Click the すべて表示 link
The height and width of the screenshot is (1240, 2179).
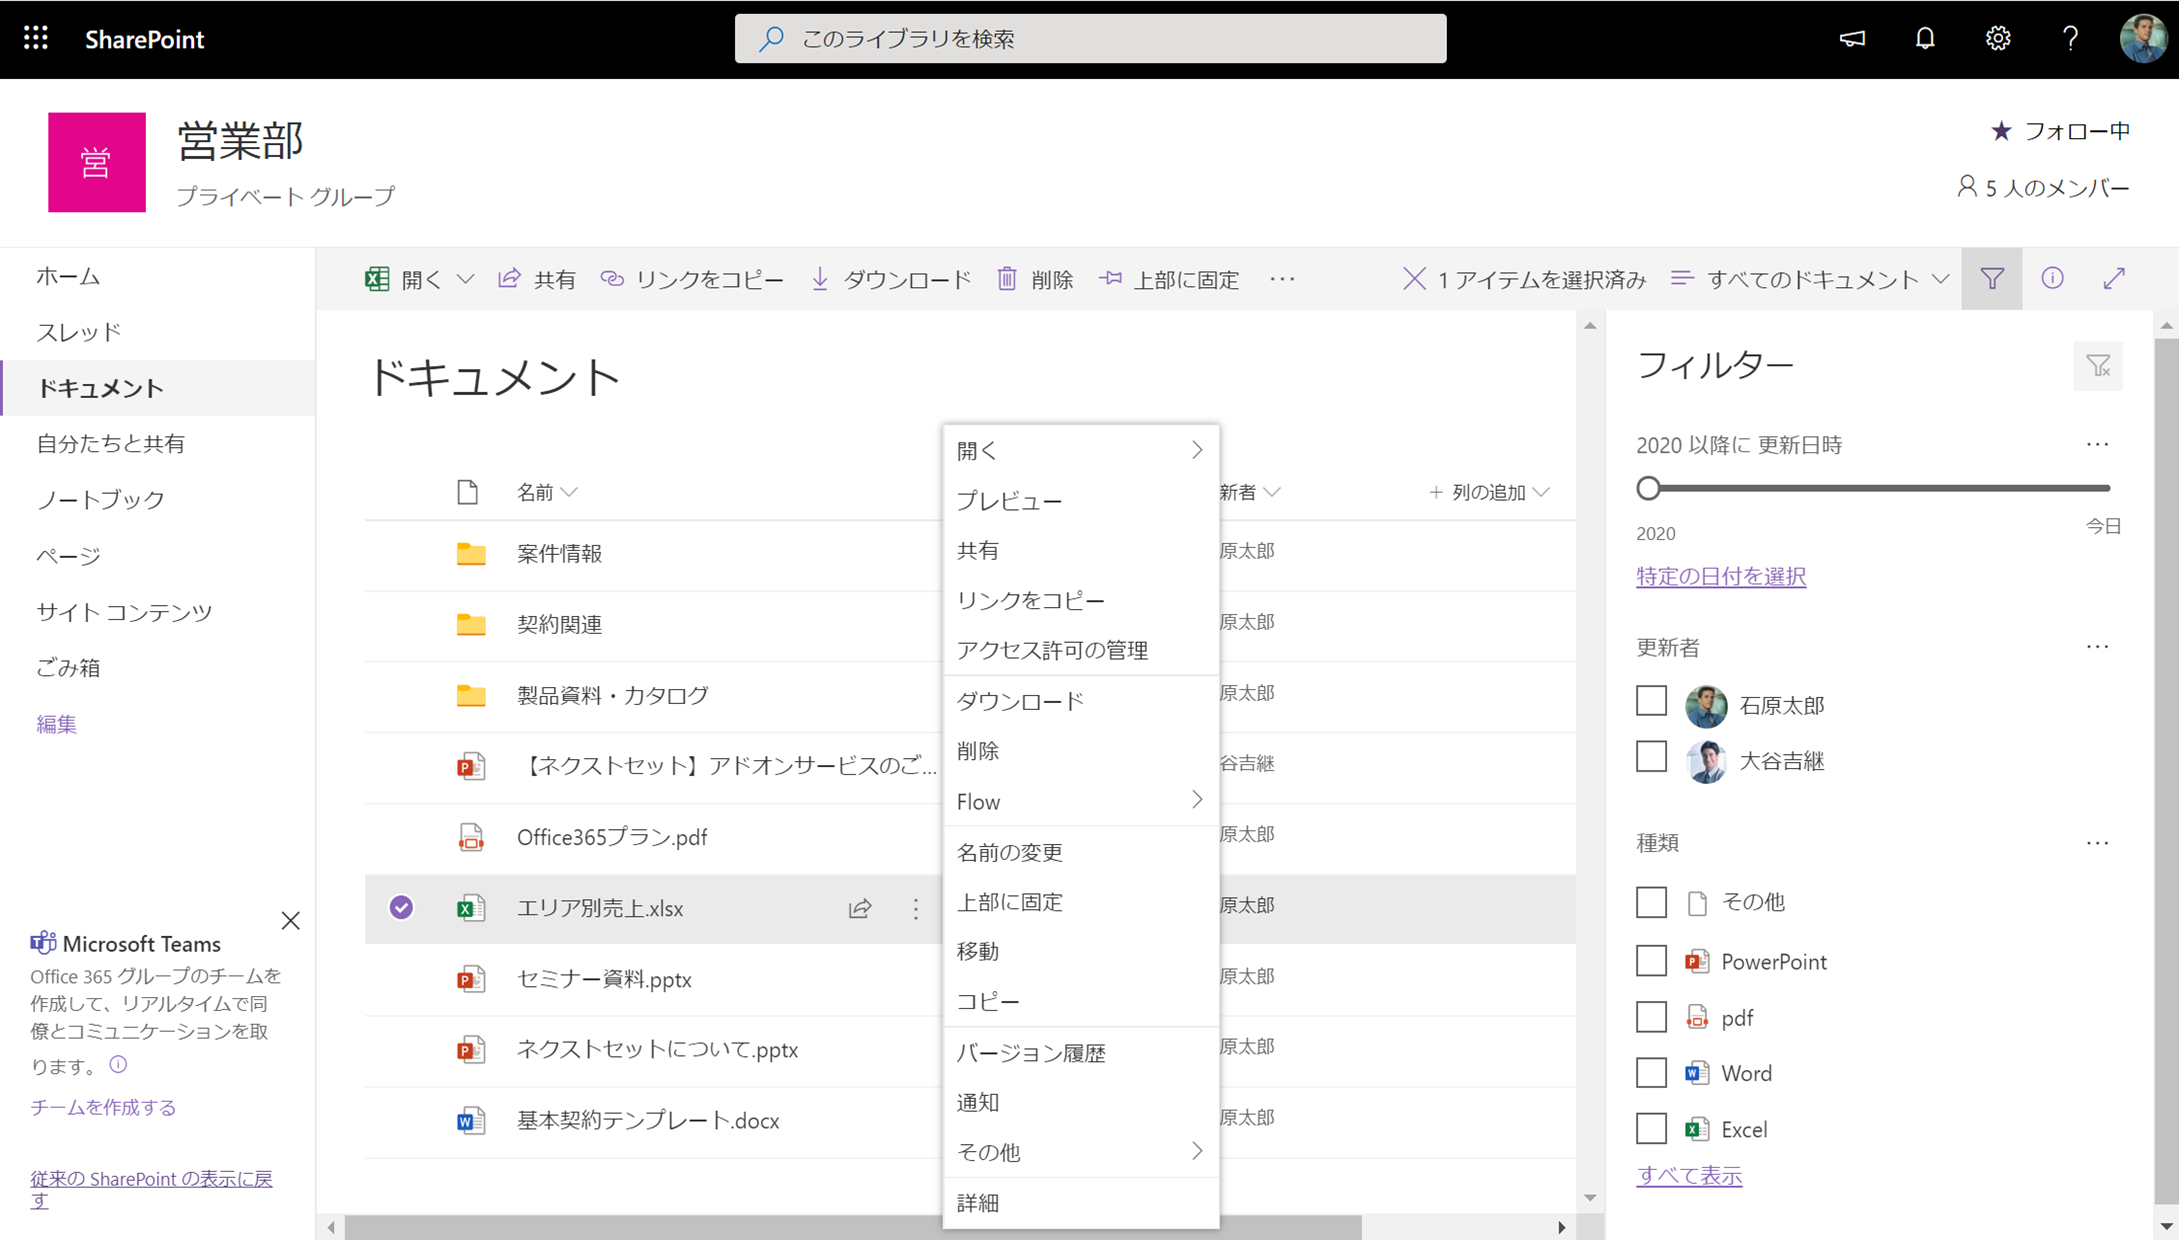click(x=1689, y=1175)
